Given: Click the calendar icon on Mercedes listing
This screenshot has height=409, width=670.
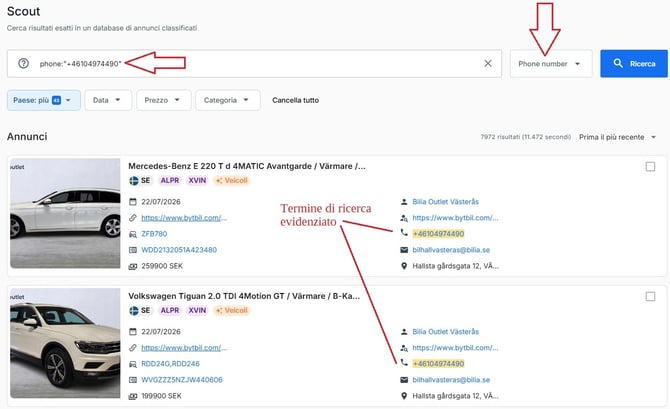Looking at the screenshot, I should click(x=133, y=202).
